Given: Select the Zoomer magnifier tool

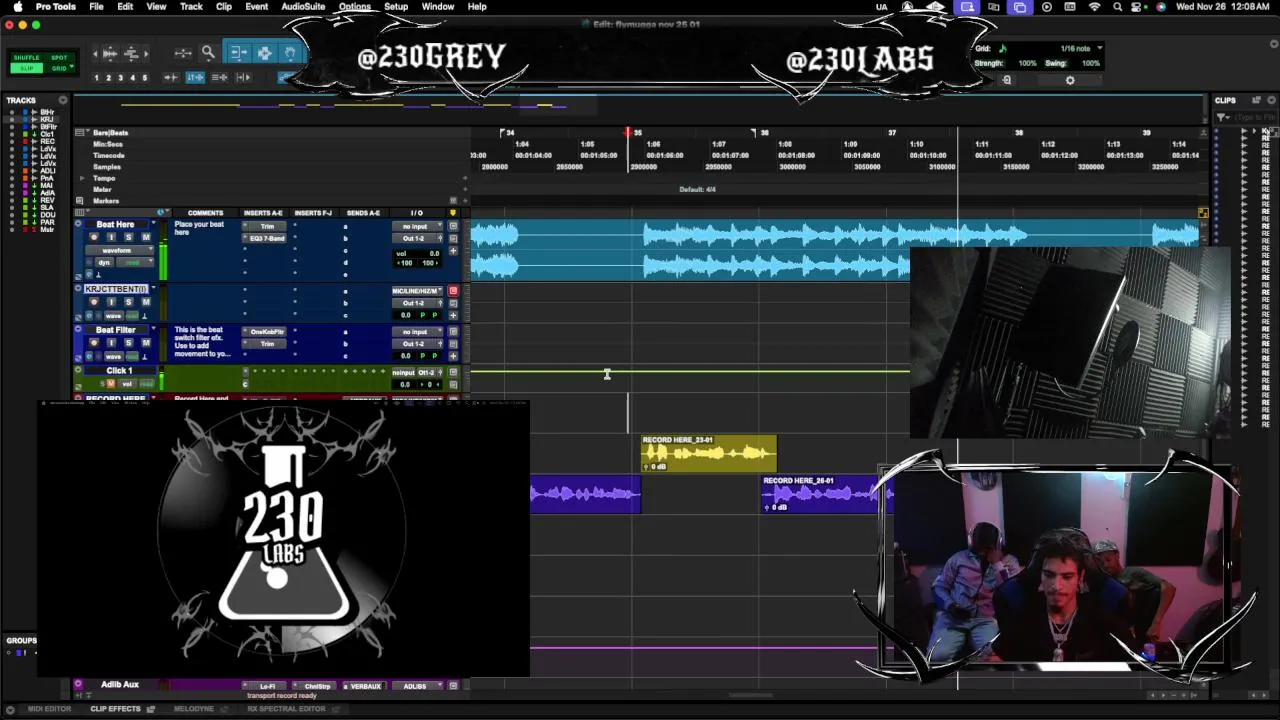Looking at the screenshot, I should pos(209,52).
